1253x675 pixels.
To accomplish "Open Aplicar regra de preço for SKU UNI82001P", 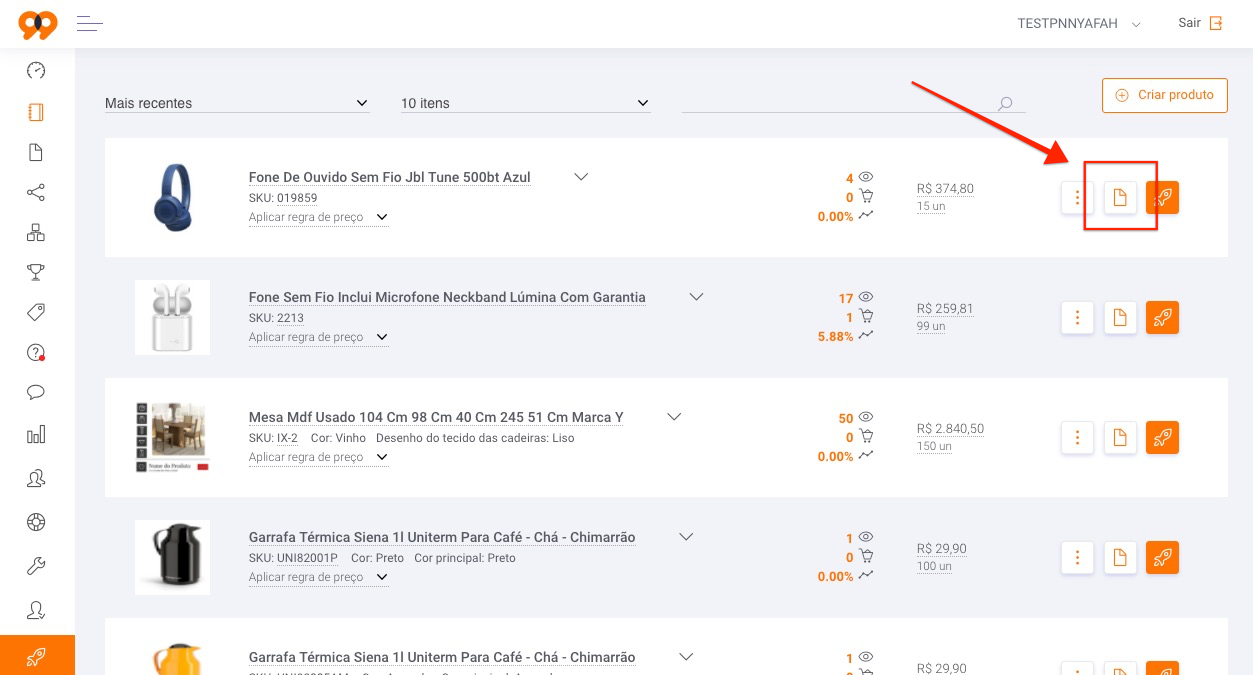I will click(319, 577).
